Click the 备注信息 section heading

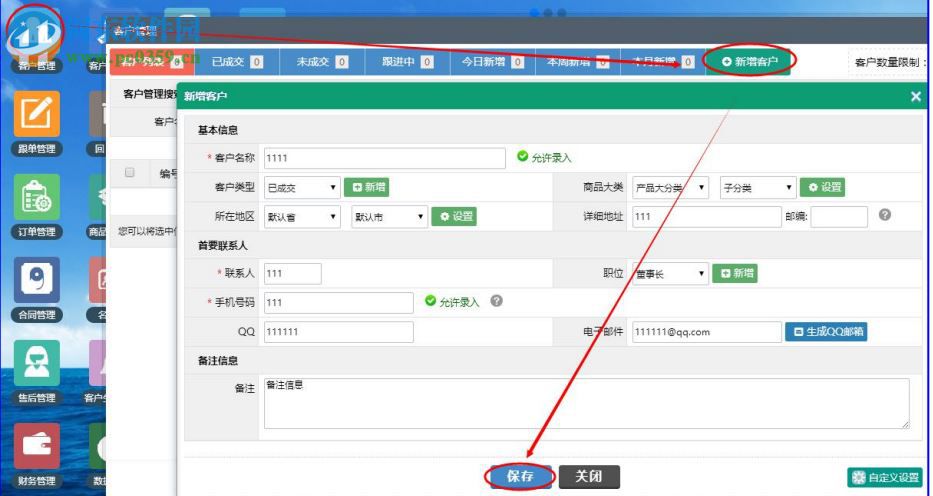pyautogui.click(x=218, y=361)
